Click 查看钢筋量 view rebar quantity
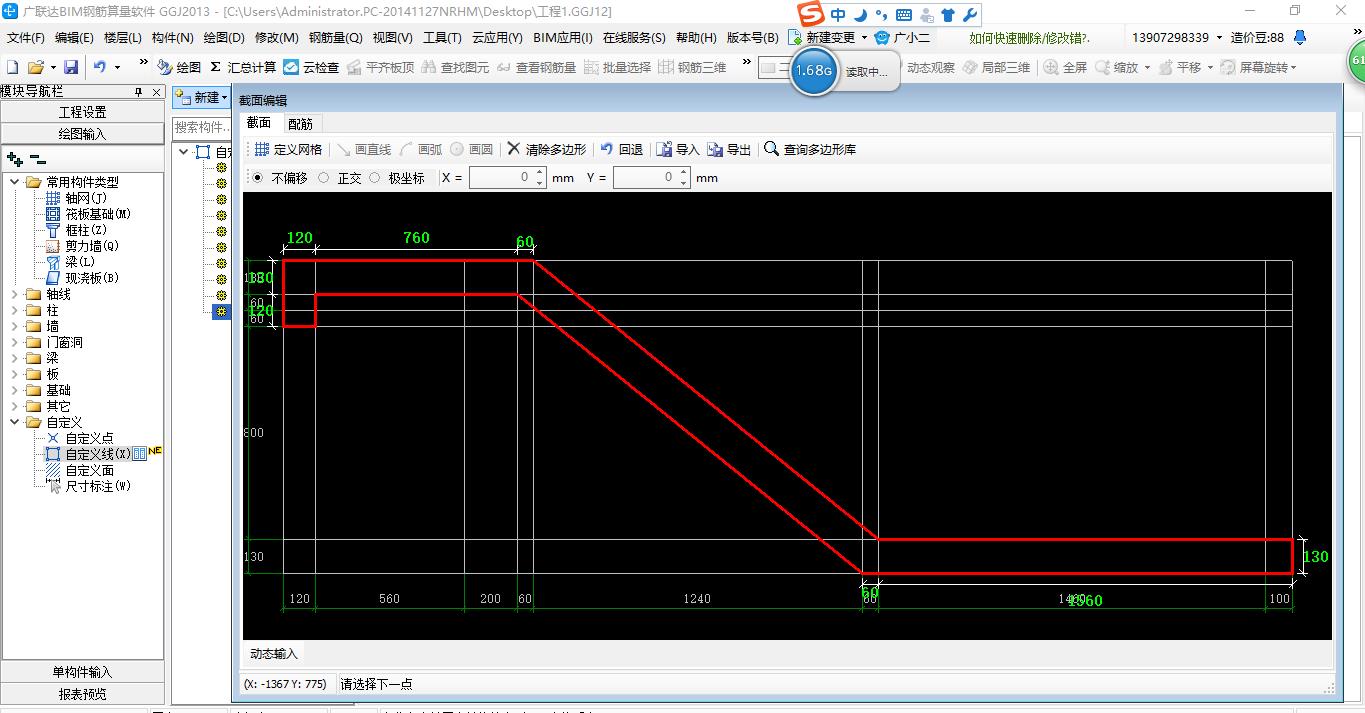1365x713 pixels. [536, 67]
